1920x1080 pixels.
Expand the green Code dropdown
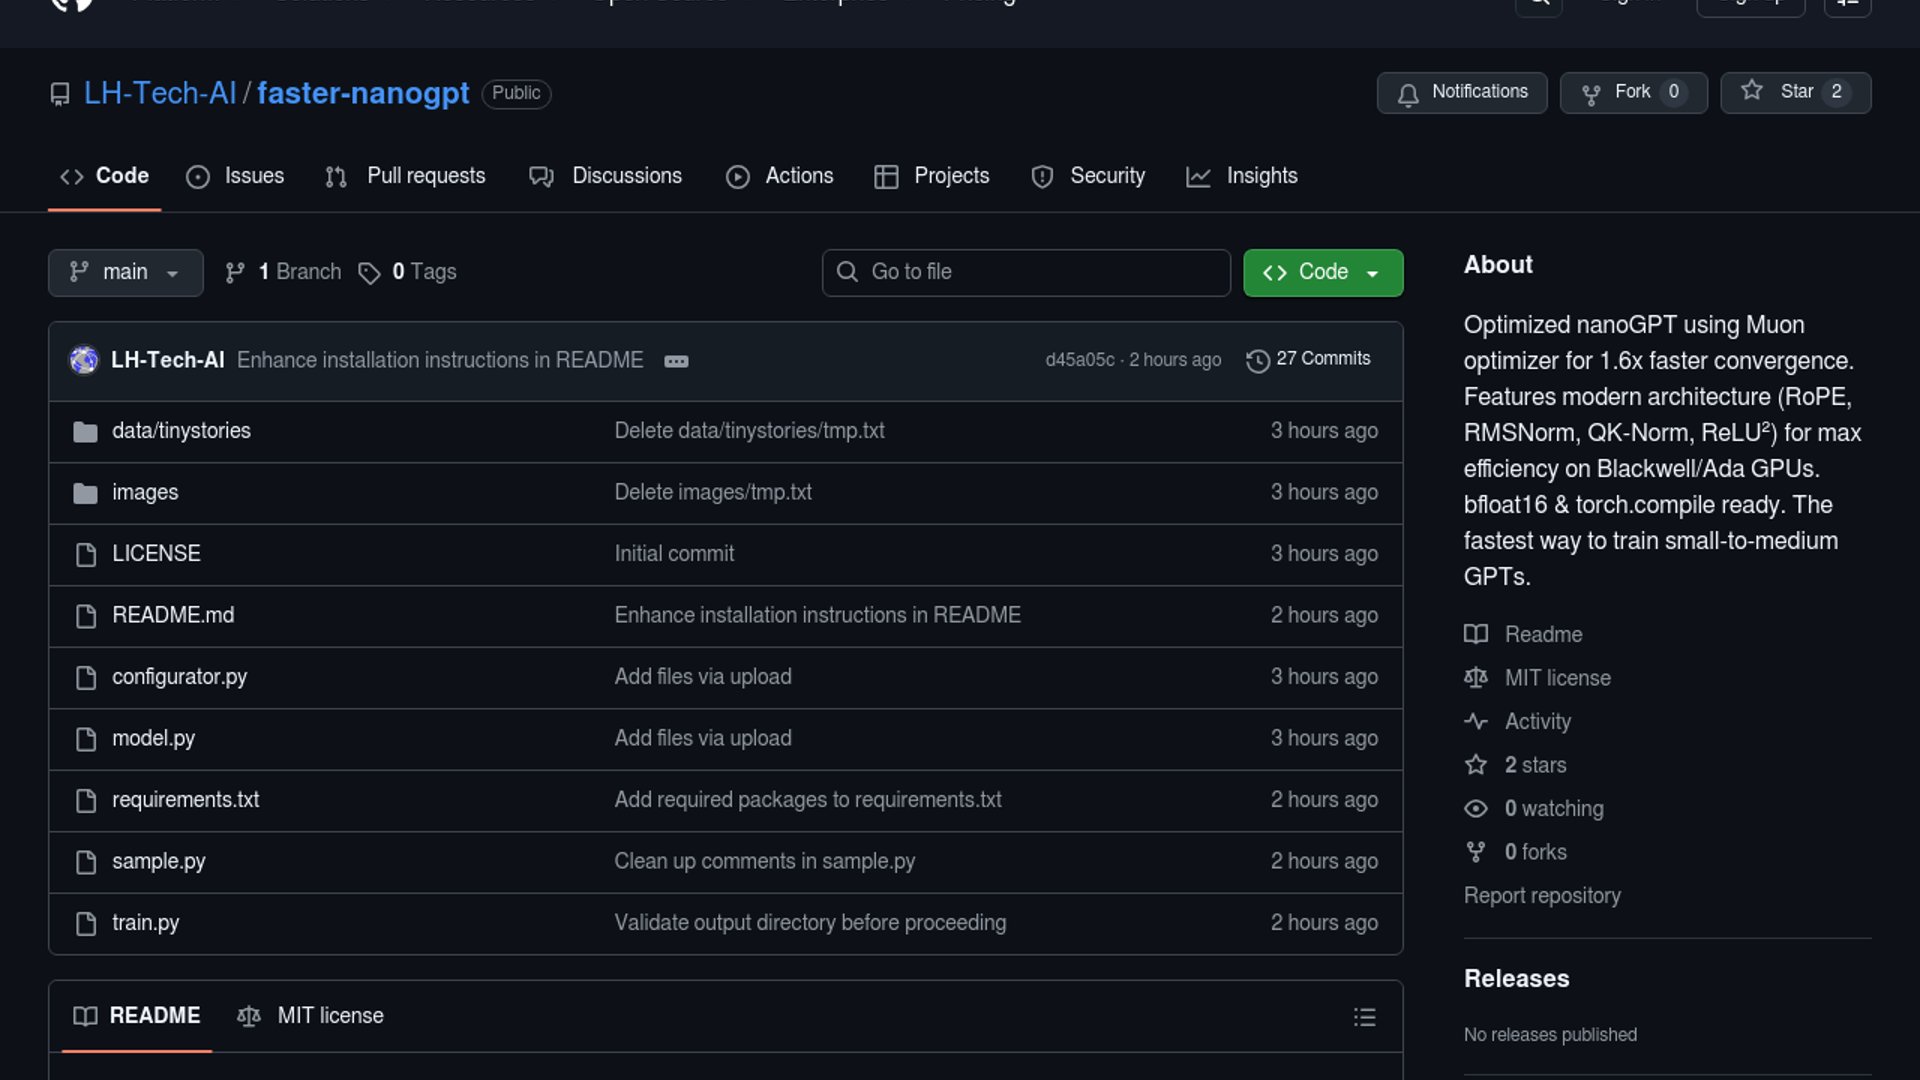(1322, 272)
